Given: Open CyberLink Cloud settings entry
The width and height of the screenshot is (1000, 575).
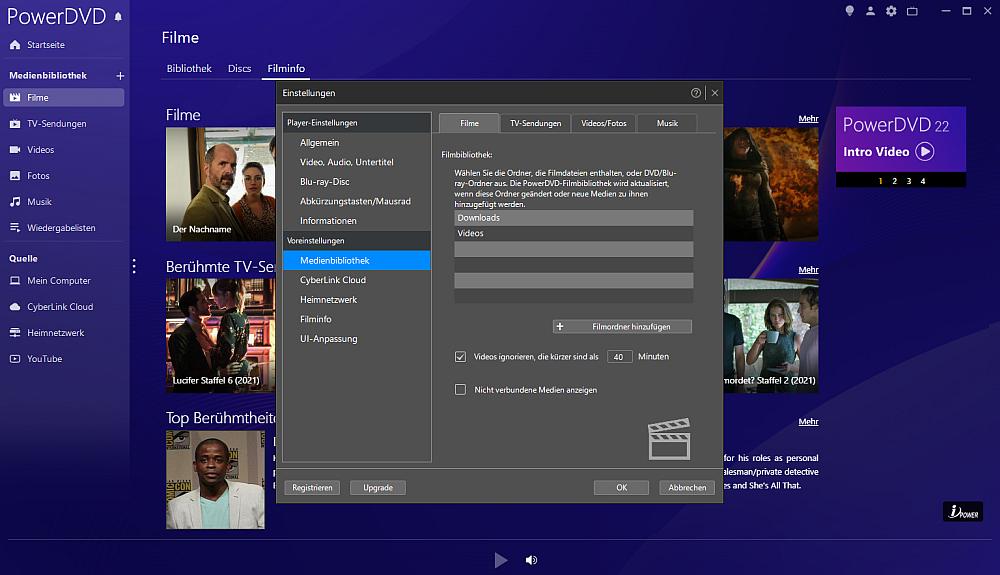Looking at the screenshot, I should [357, 280].
